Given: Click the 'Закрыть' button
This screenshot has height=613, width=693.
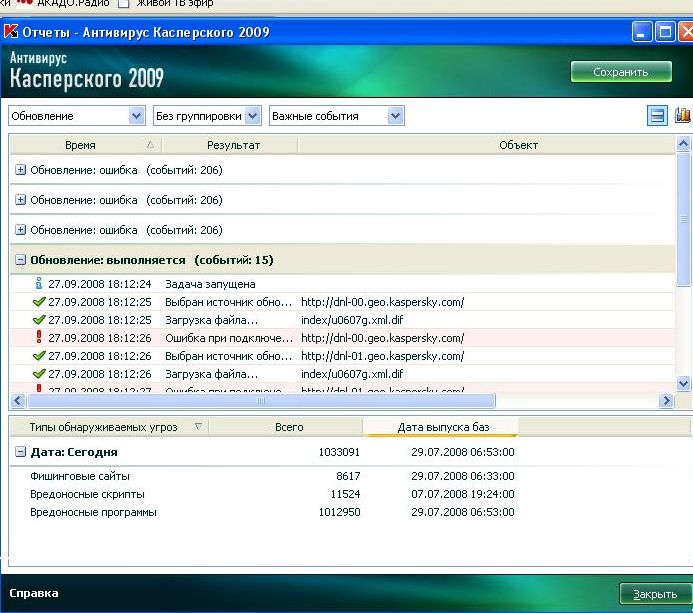Looking at the screenshot, I should (655, 594).
